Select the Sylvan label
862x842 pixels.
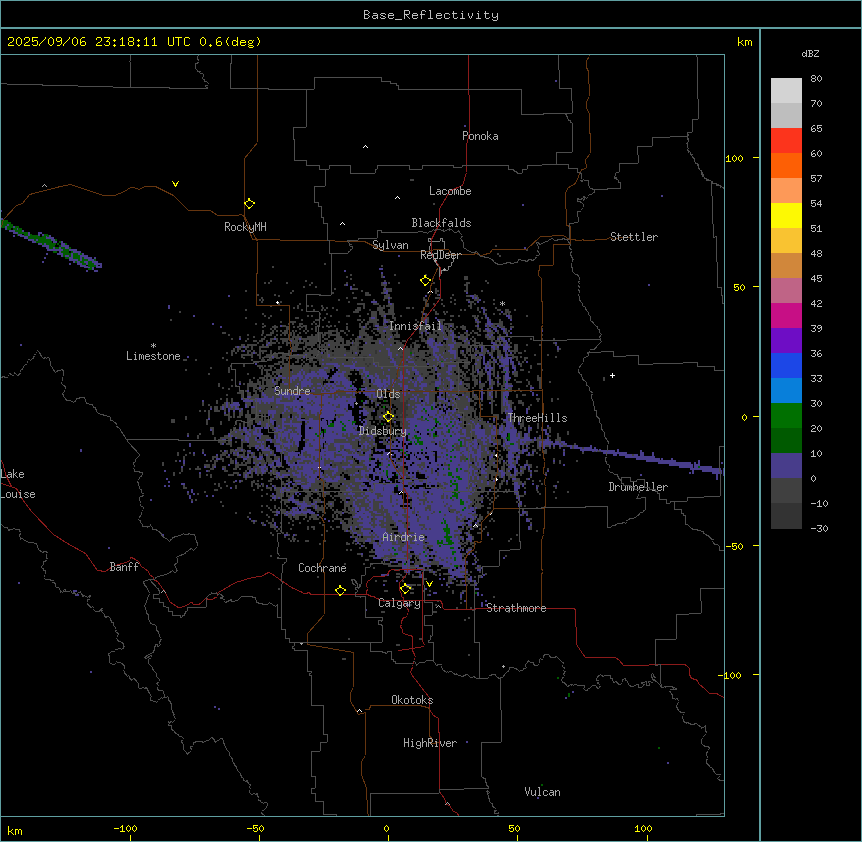(x=390, y=245)
